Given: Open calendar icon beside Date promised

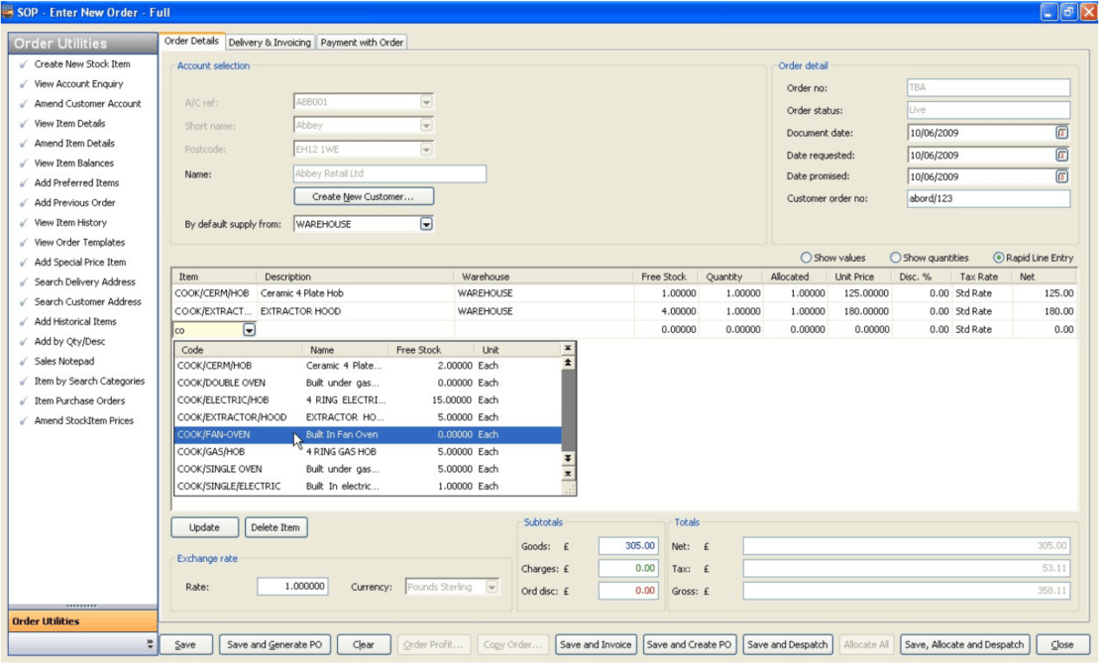Looking at the screenshot, I should (1062, 177).
